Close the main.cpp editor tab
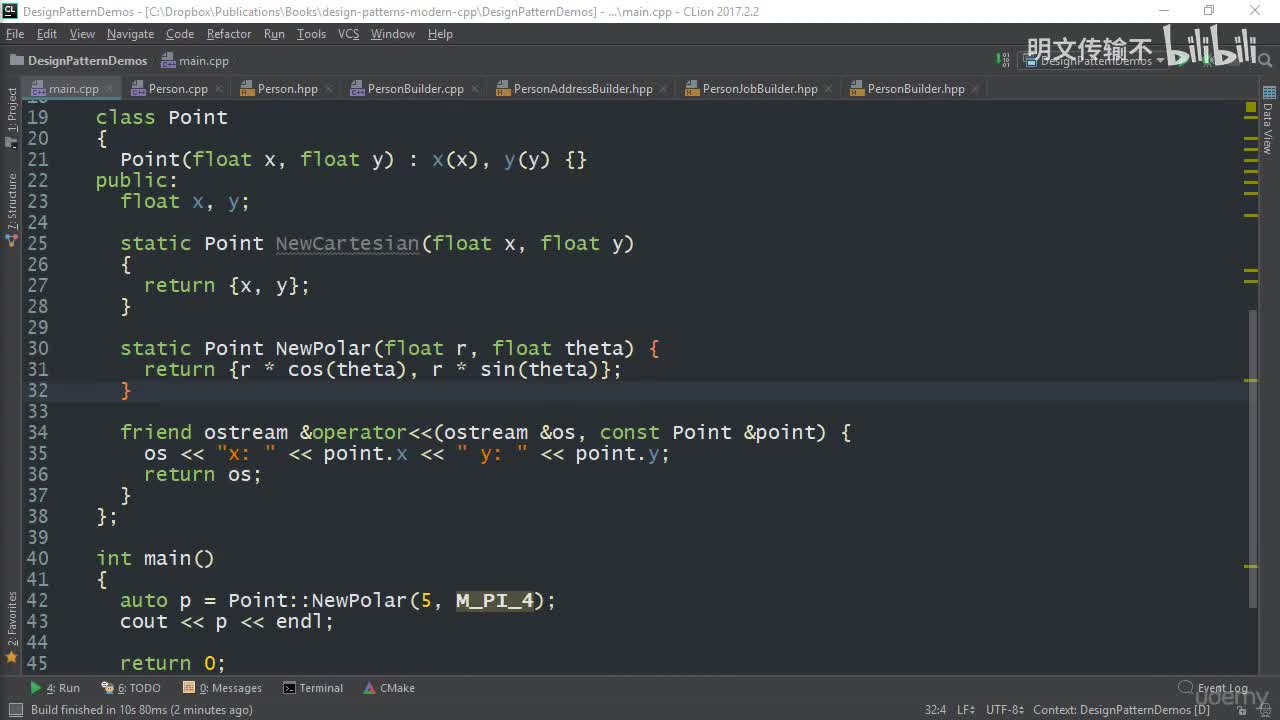The image size is (1280, 720). pyautogui.click(x=108, y=89)
